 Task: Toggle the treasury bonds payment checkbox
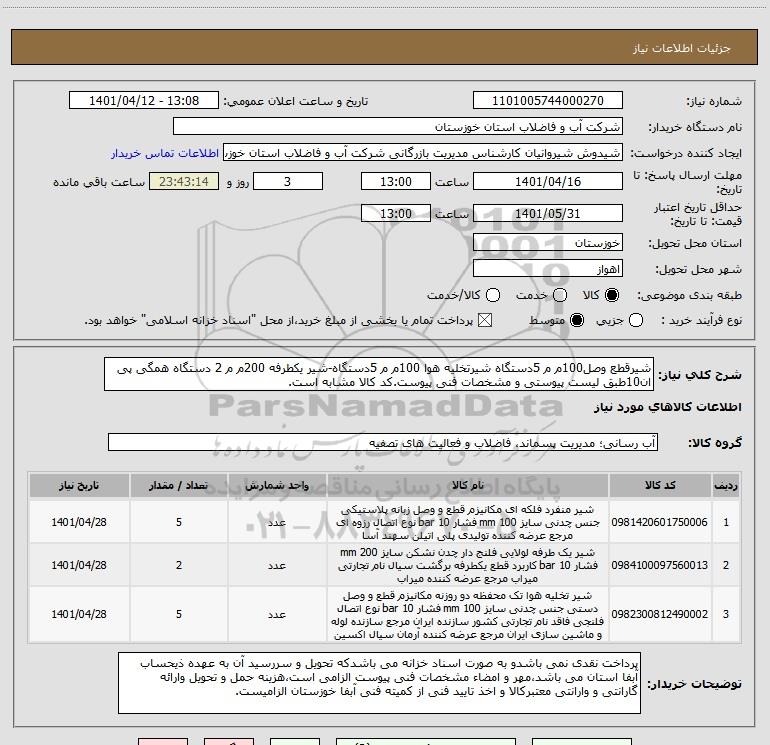(485, 321)
